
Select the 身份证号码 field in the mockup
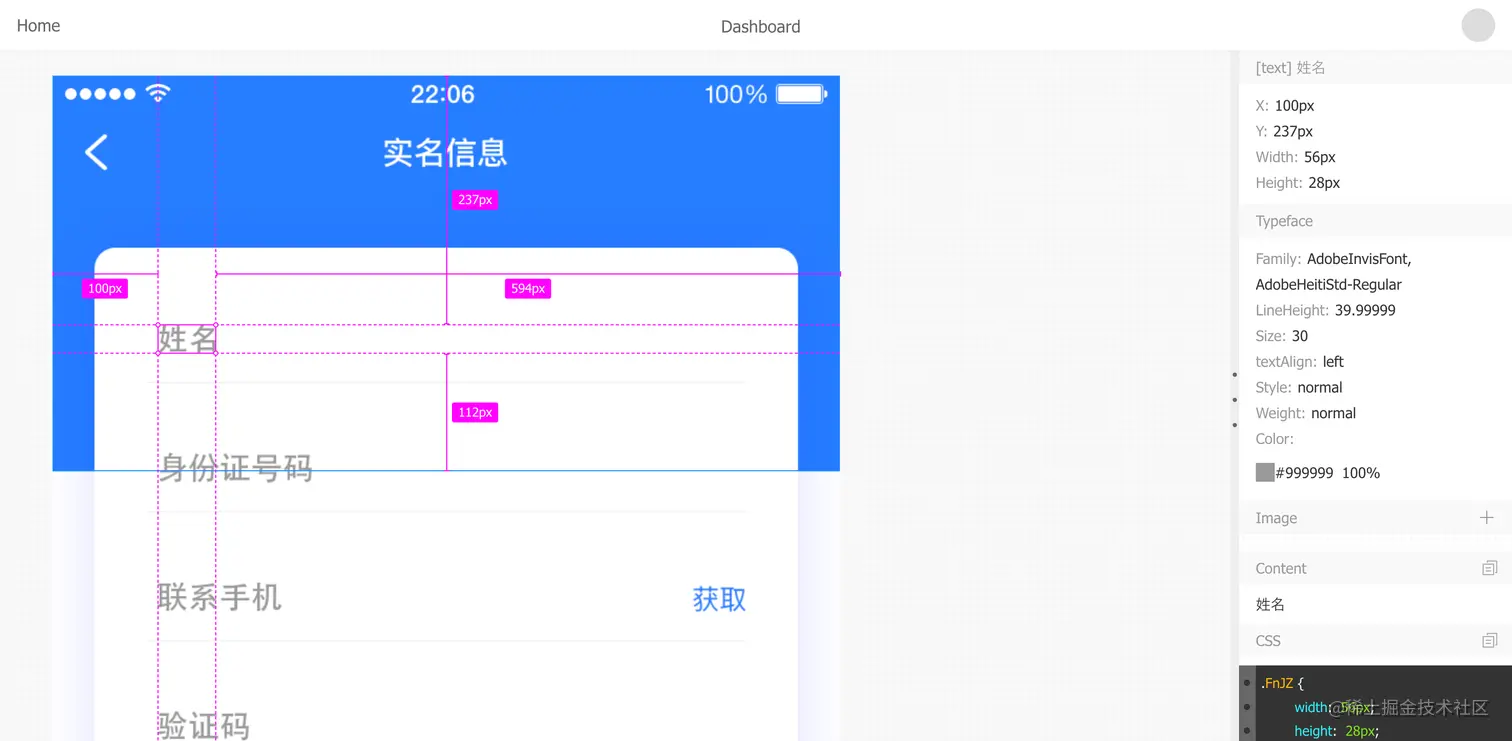(235, 467)
